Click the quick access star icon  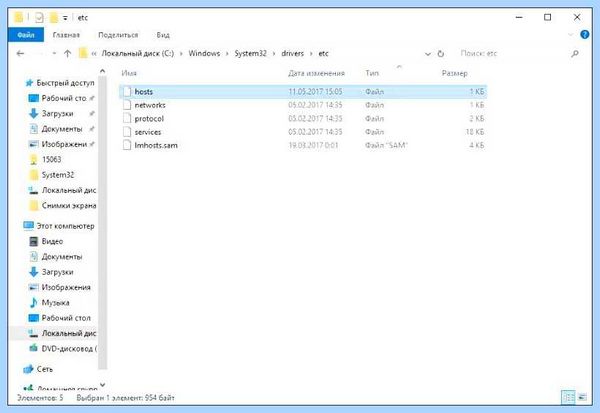tap(29, 83)
